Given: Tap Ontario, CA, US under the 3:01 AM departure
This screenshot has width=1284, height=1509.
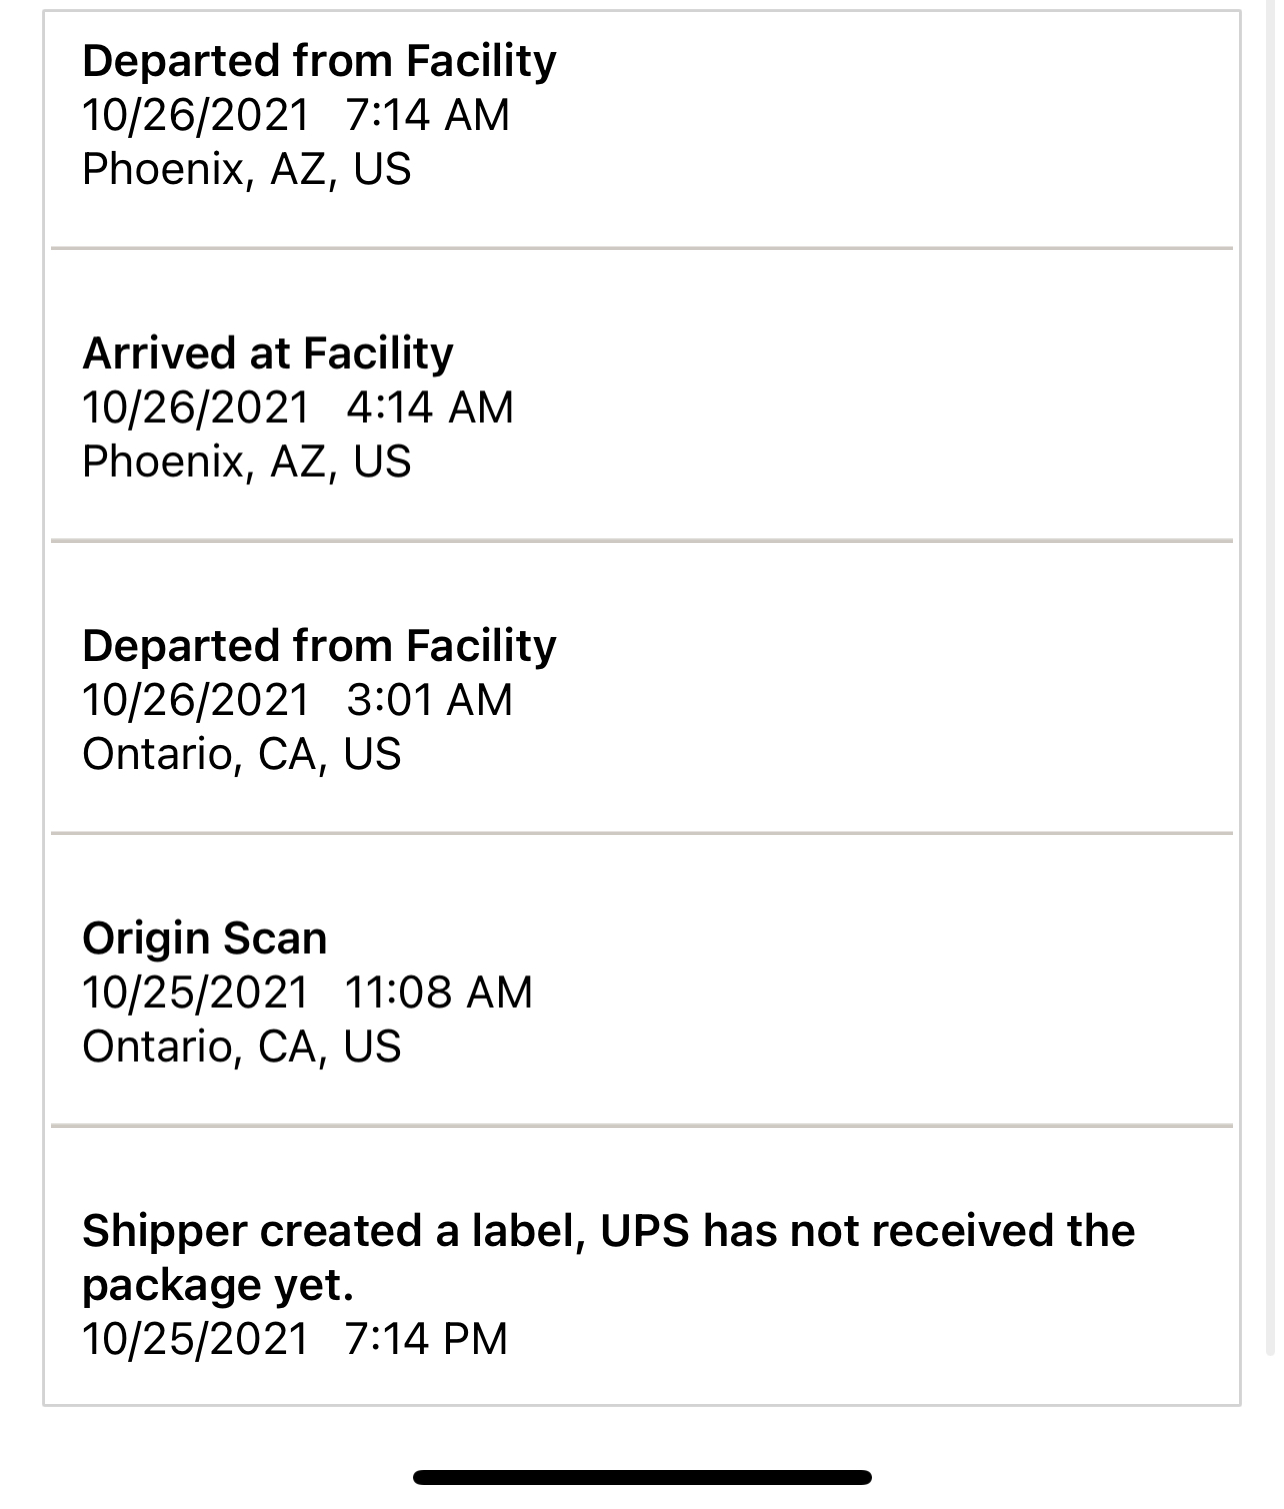Looking at the screenshot, I should pos(242,755).
